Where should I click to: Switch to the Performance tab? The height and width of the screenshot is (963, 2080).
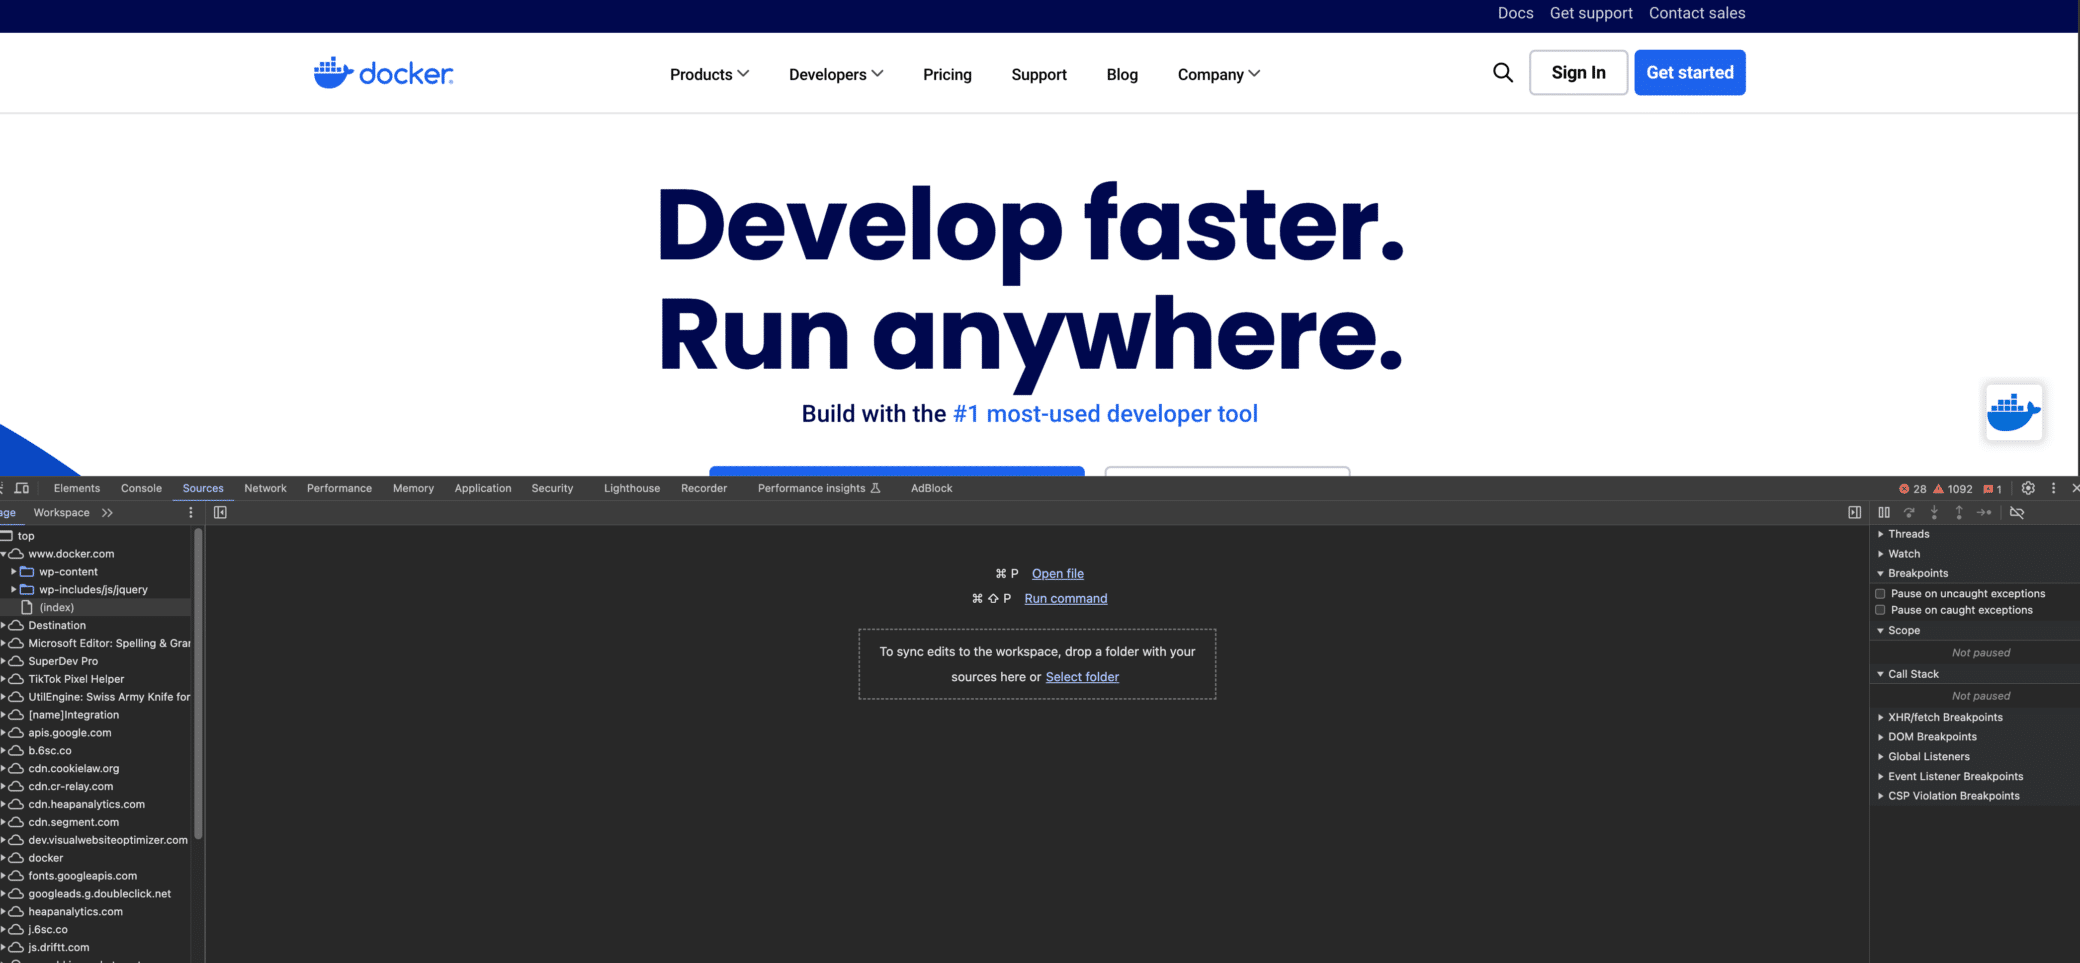point(339,488)
